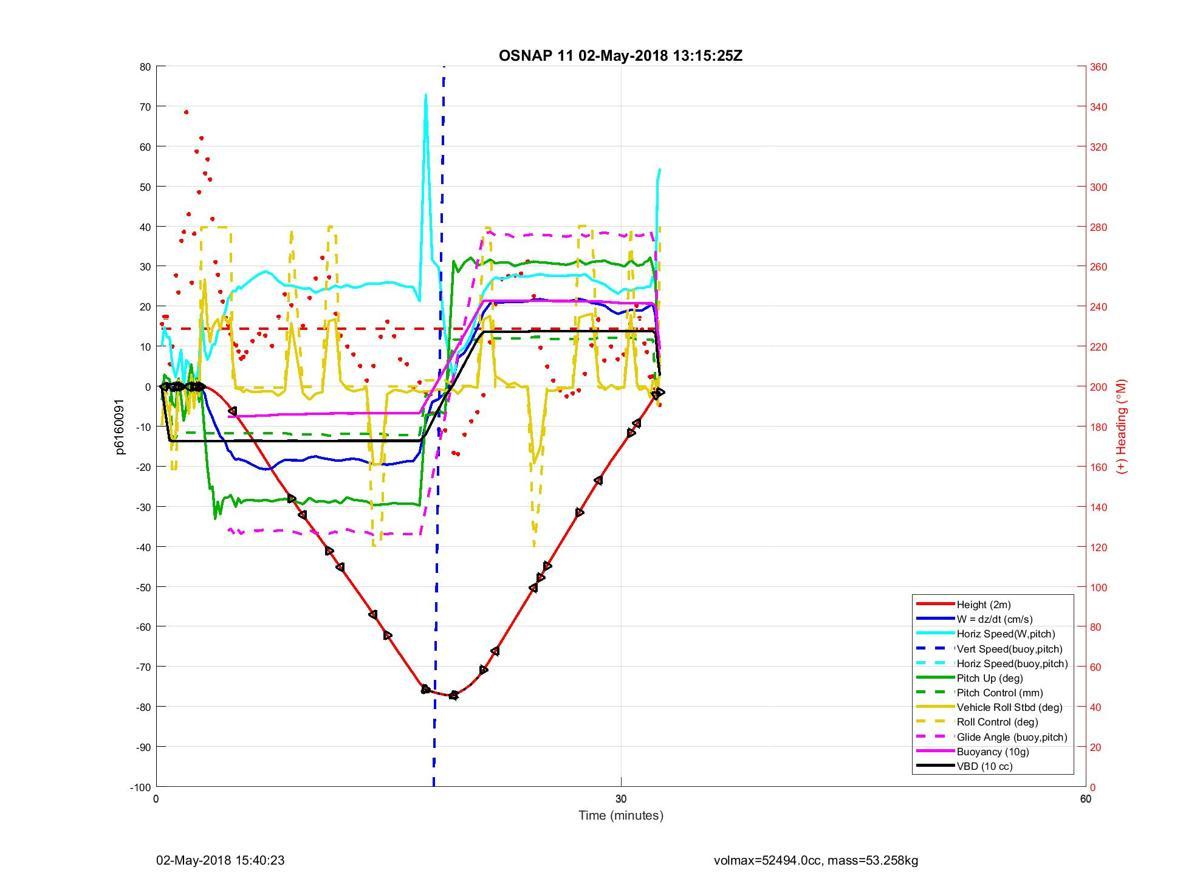Viewport: 1200px width, 885px height.
Task: Click the right axis tick label 200
Action: pyautogui.click(x=1098, y=387)
